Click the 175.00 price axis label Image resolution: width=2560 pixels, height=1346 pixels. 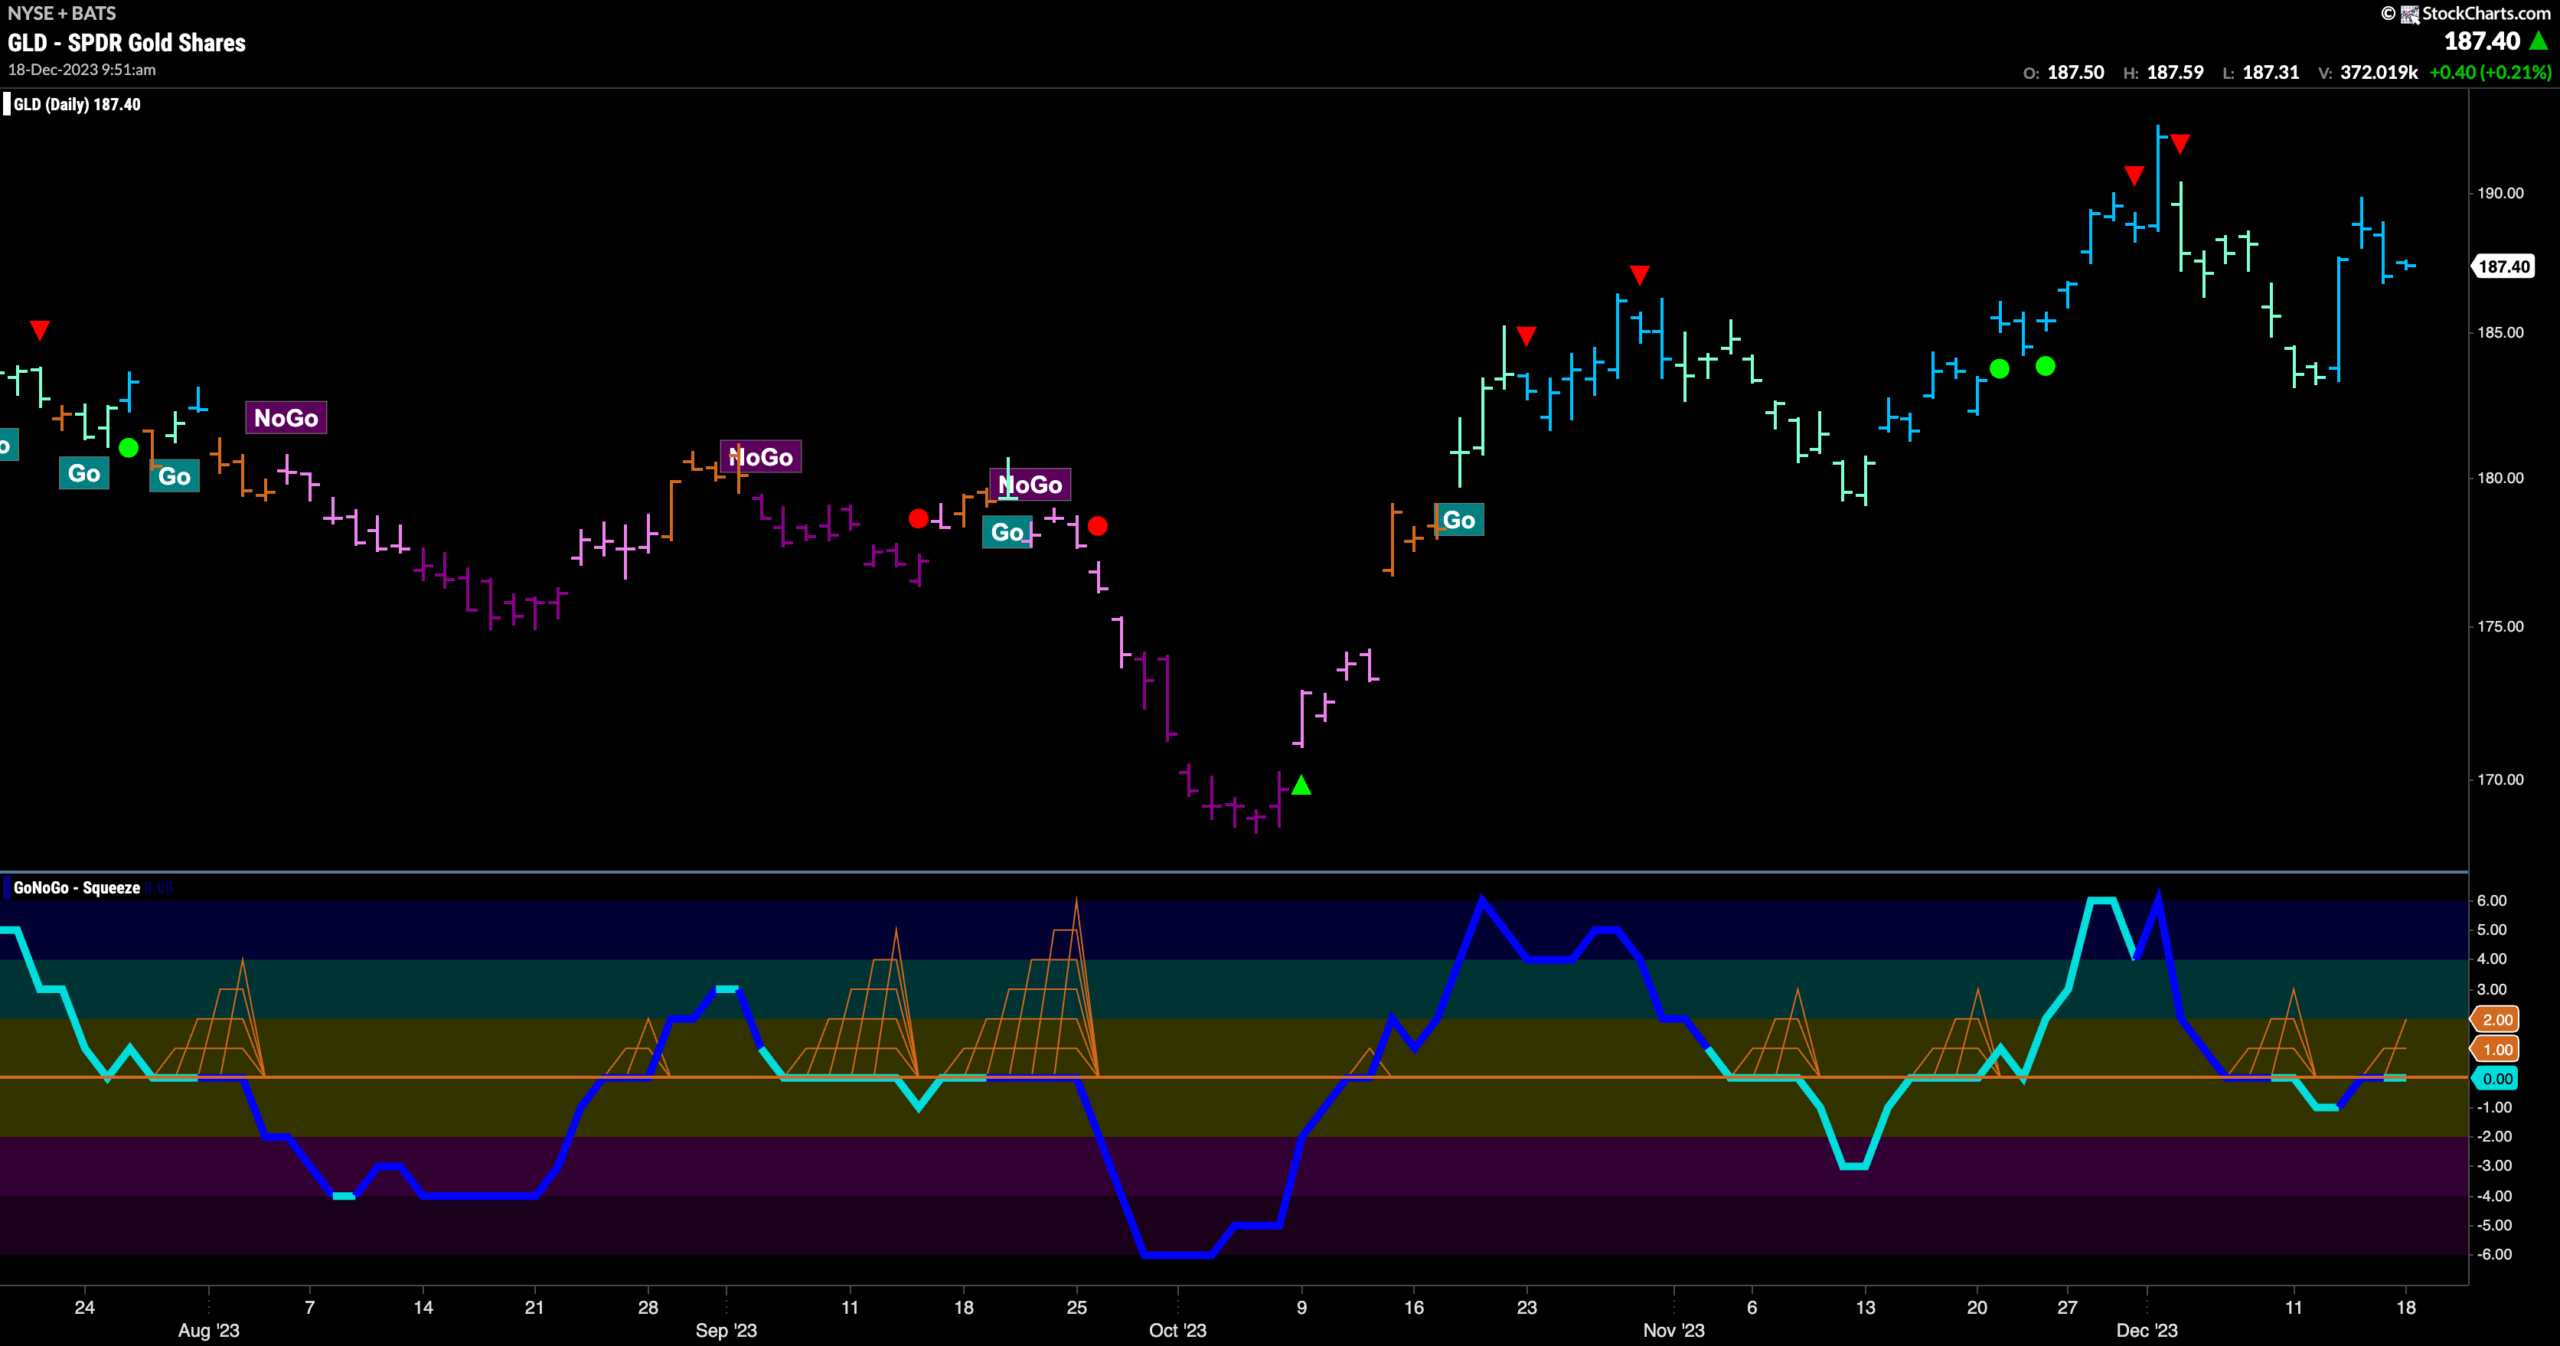click(2500, 626)
